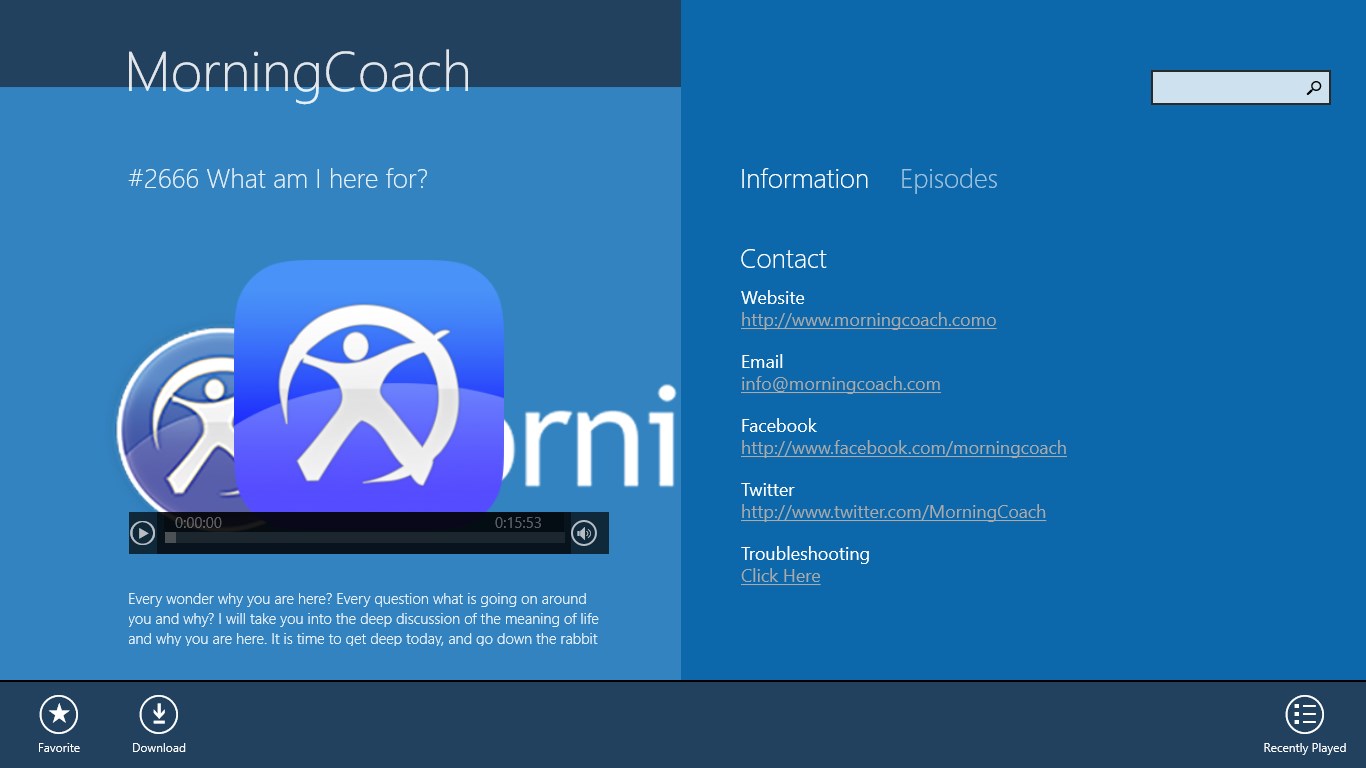This screenshot has height=768, width=1366.
Task: Focus the search input box
Action: pos(1240,88)
